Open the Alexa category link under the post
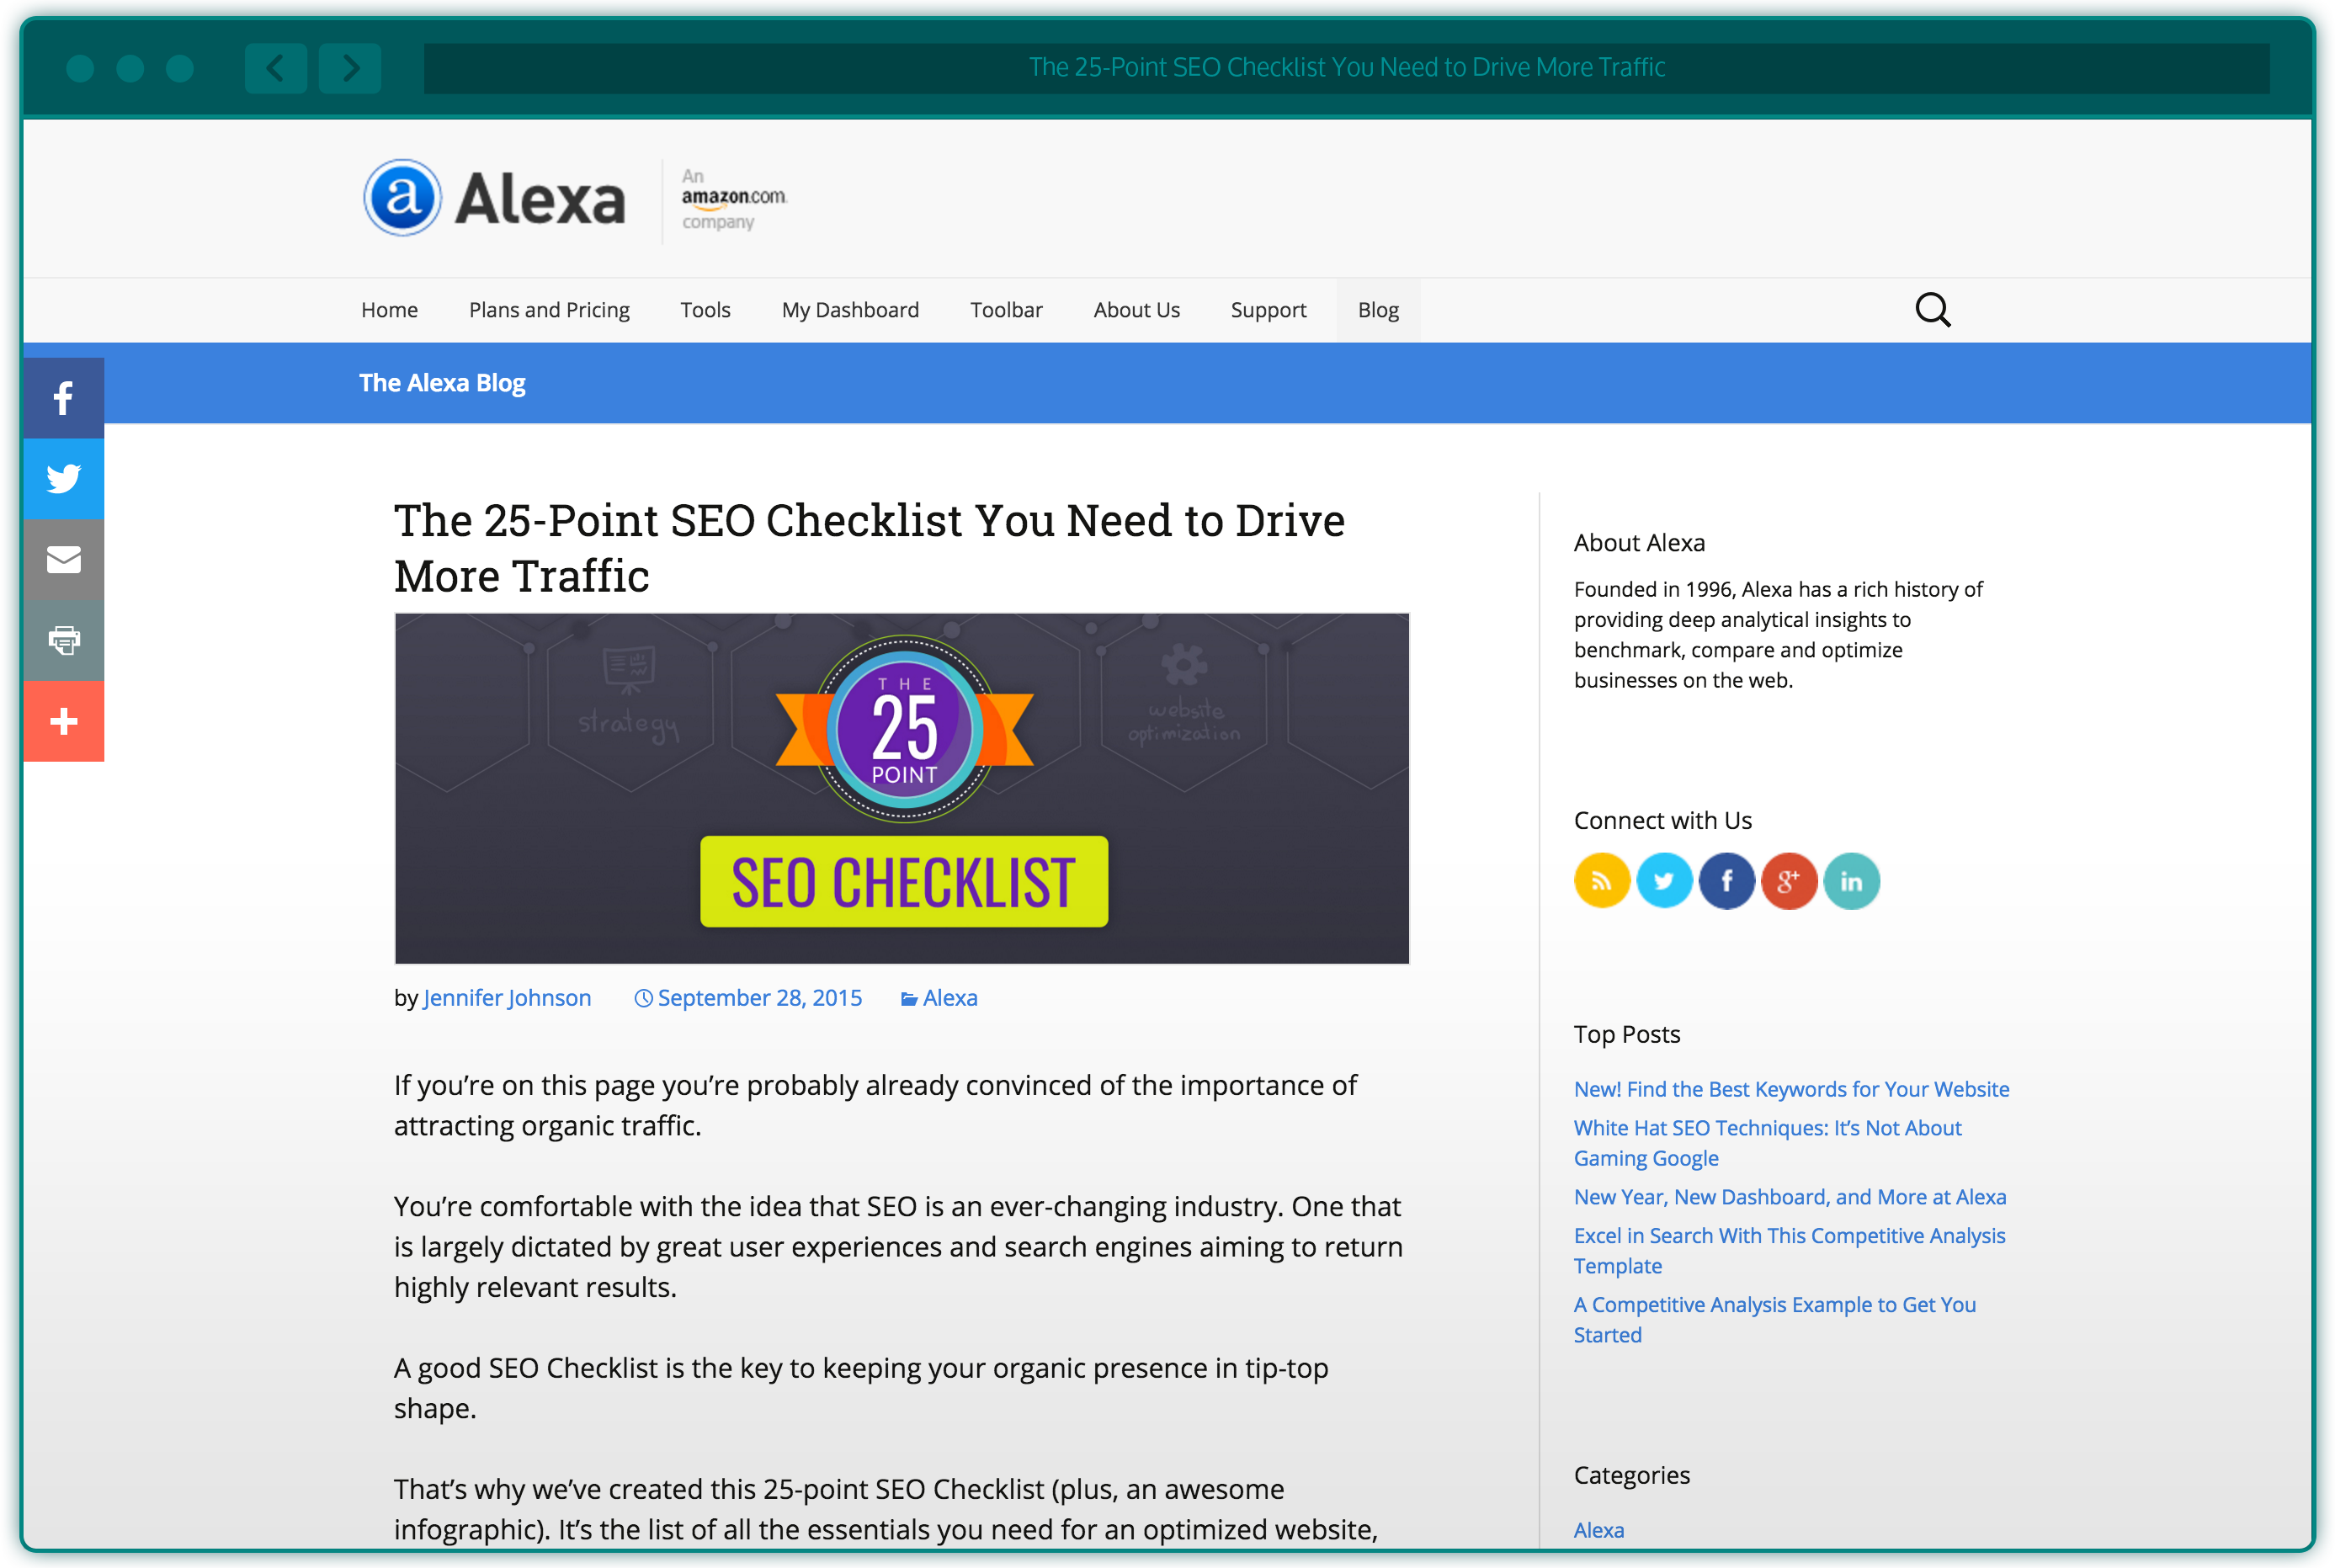Viewport: 2335px width, 1568px height. (x=950, y=998)
